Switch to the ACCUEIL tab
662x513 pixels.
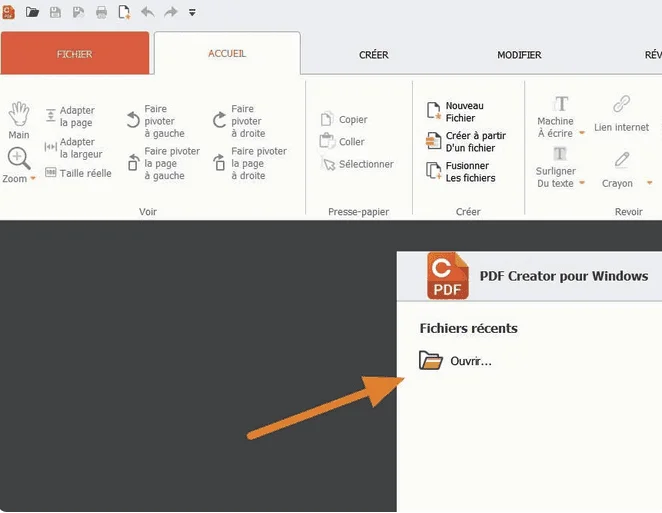point(227,53)
